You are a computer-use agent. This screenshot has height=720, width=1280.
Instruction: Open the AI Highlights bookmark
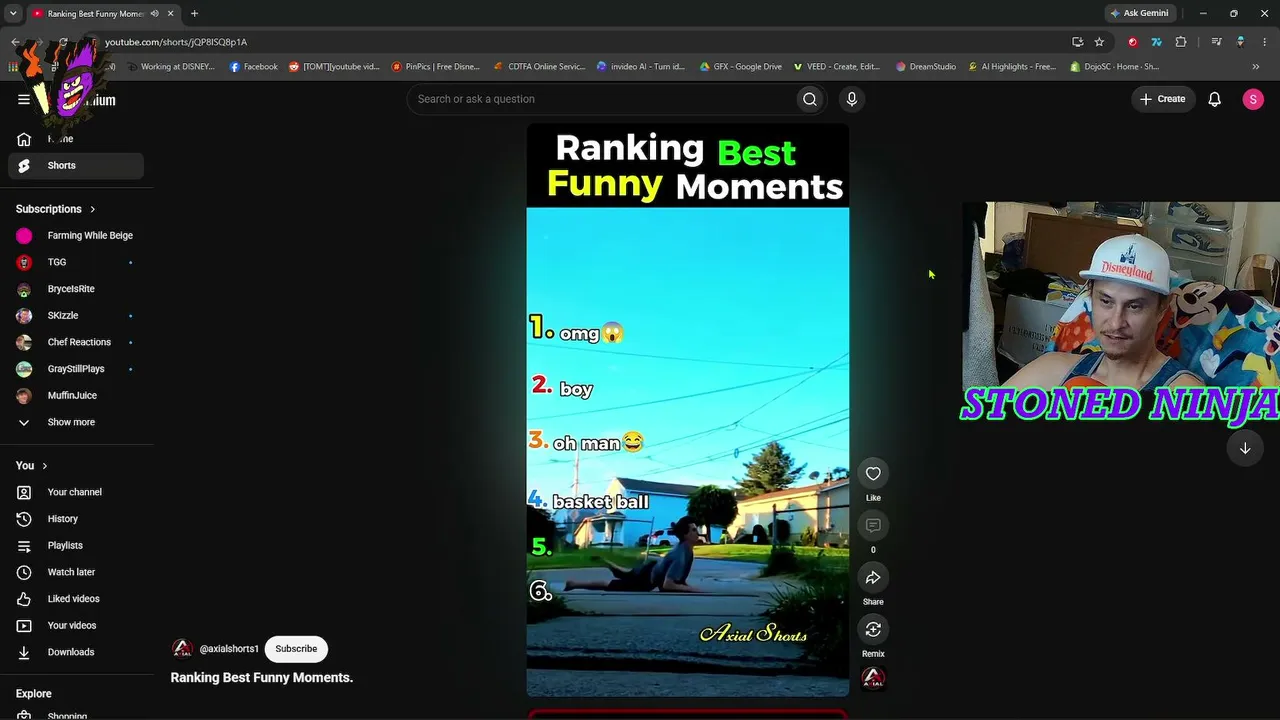tap(1012, 67)
